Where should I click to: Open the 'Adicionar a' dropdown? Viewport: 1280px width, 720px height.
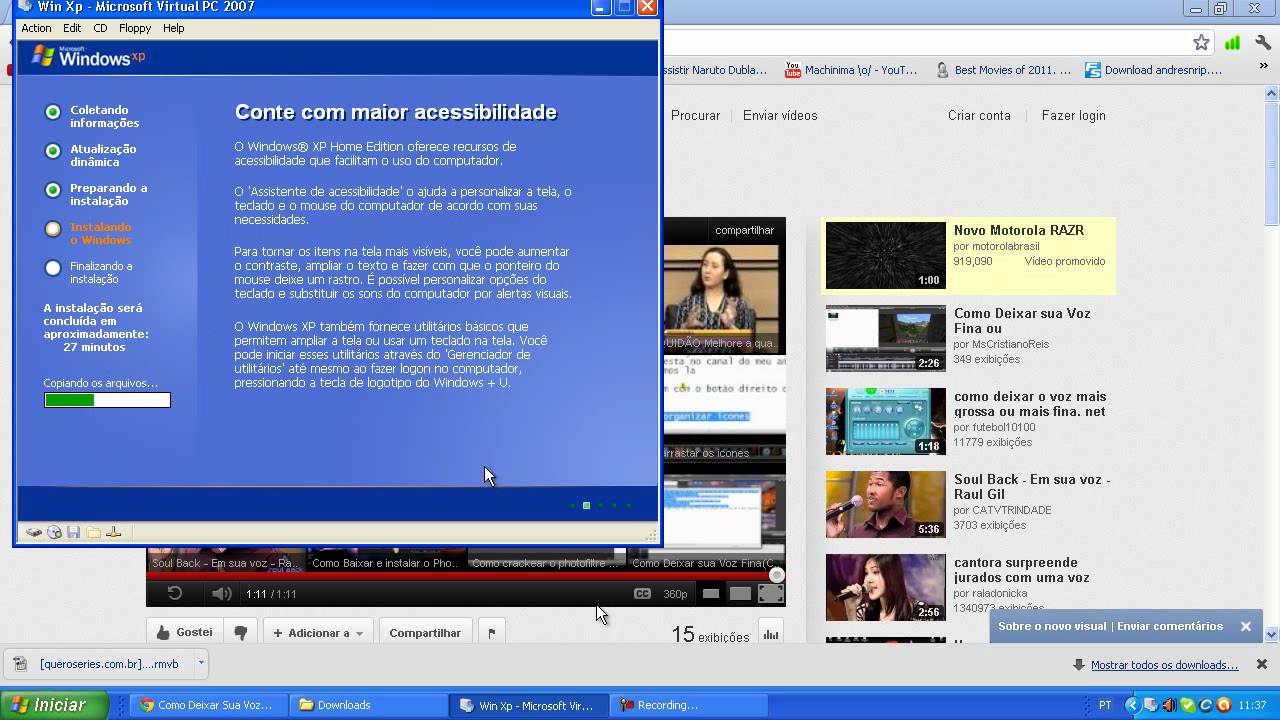pos(318,633)
